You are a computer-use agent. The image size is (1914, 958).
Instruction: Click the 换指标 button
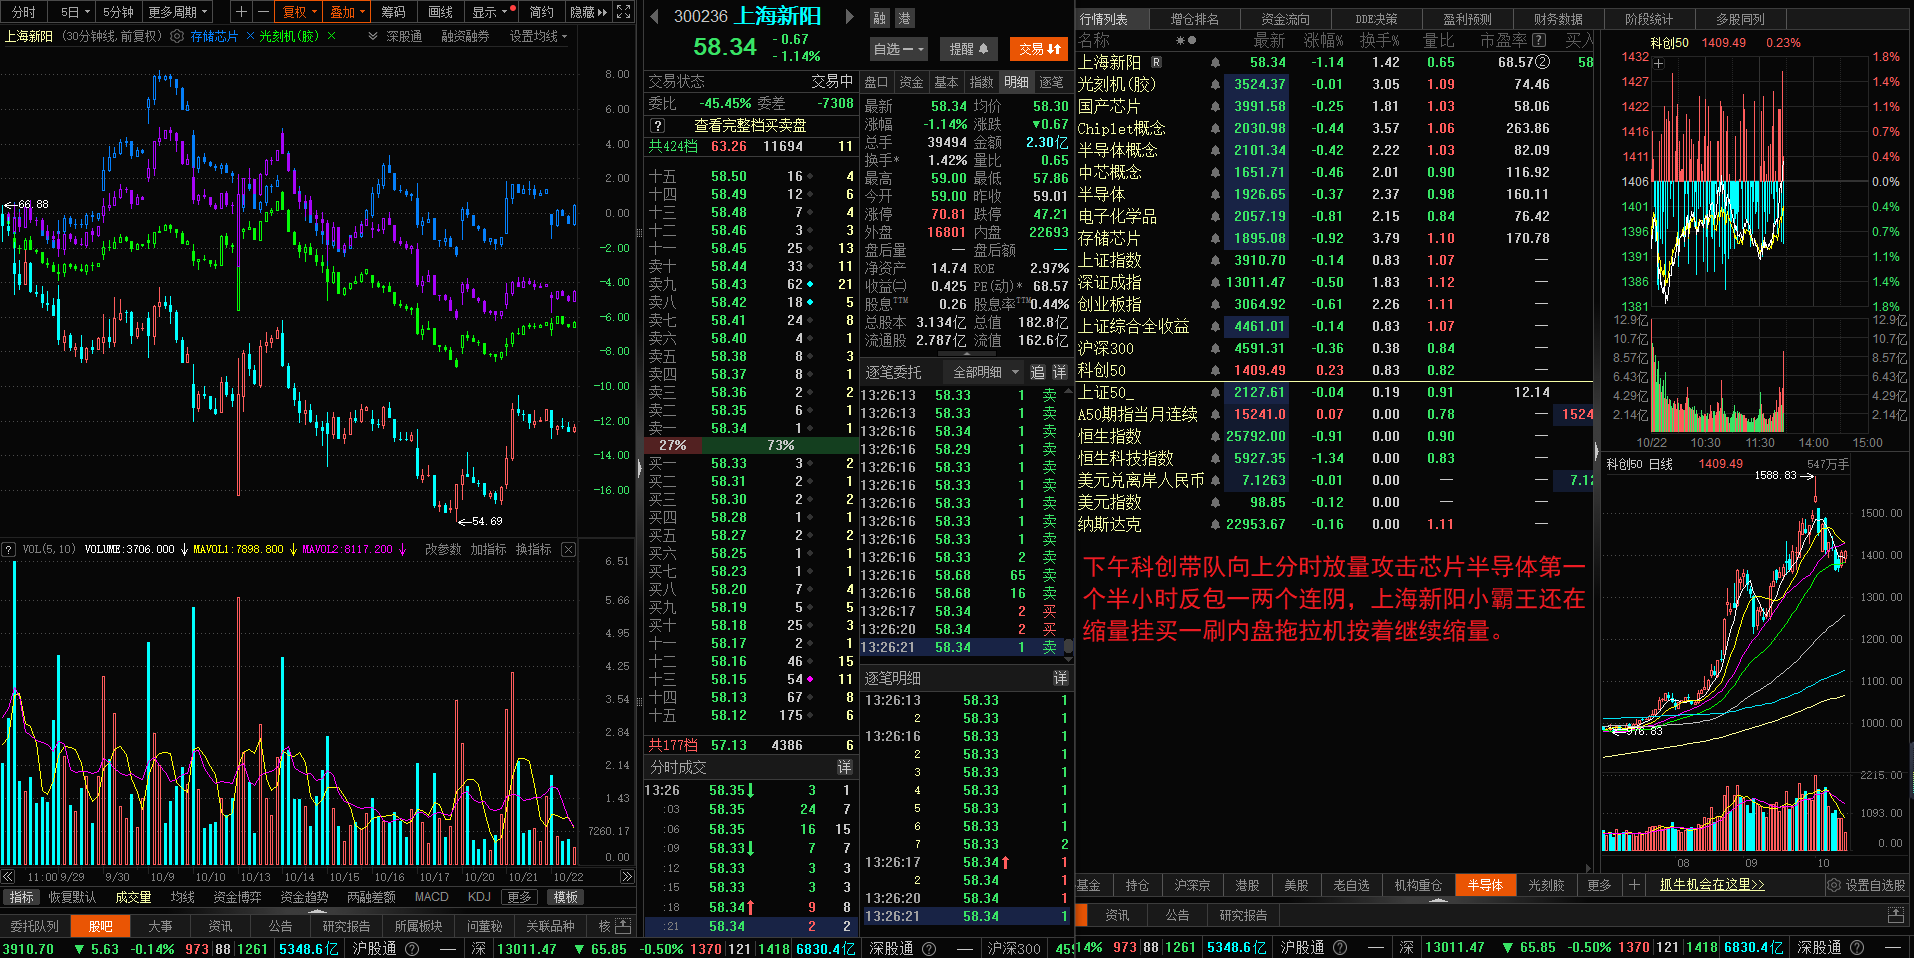point(534,549)
